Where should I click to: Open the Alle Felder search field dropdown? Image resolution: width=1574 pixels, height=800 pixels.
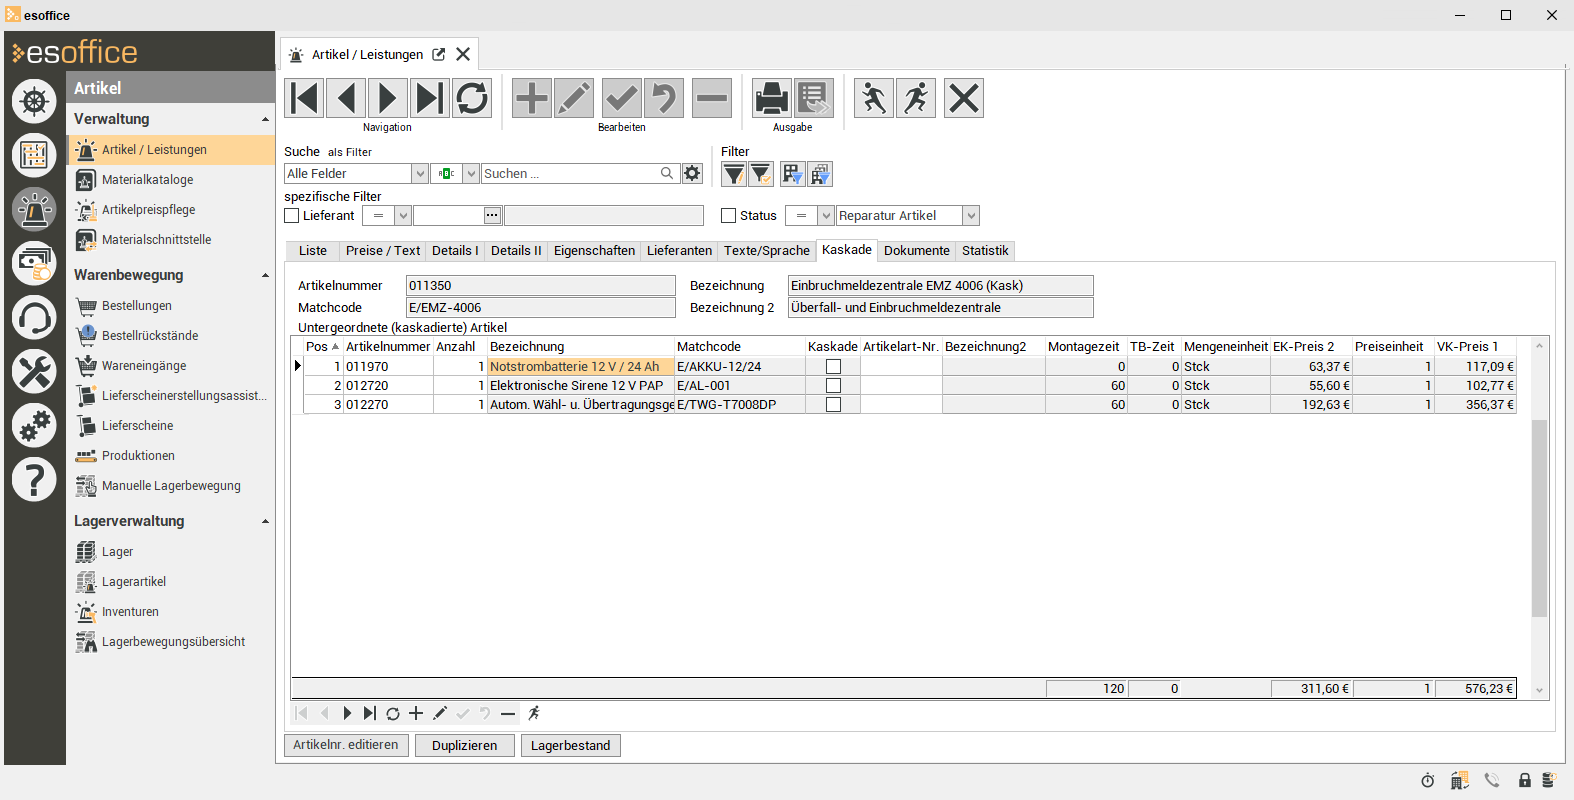coord(420,174)
